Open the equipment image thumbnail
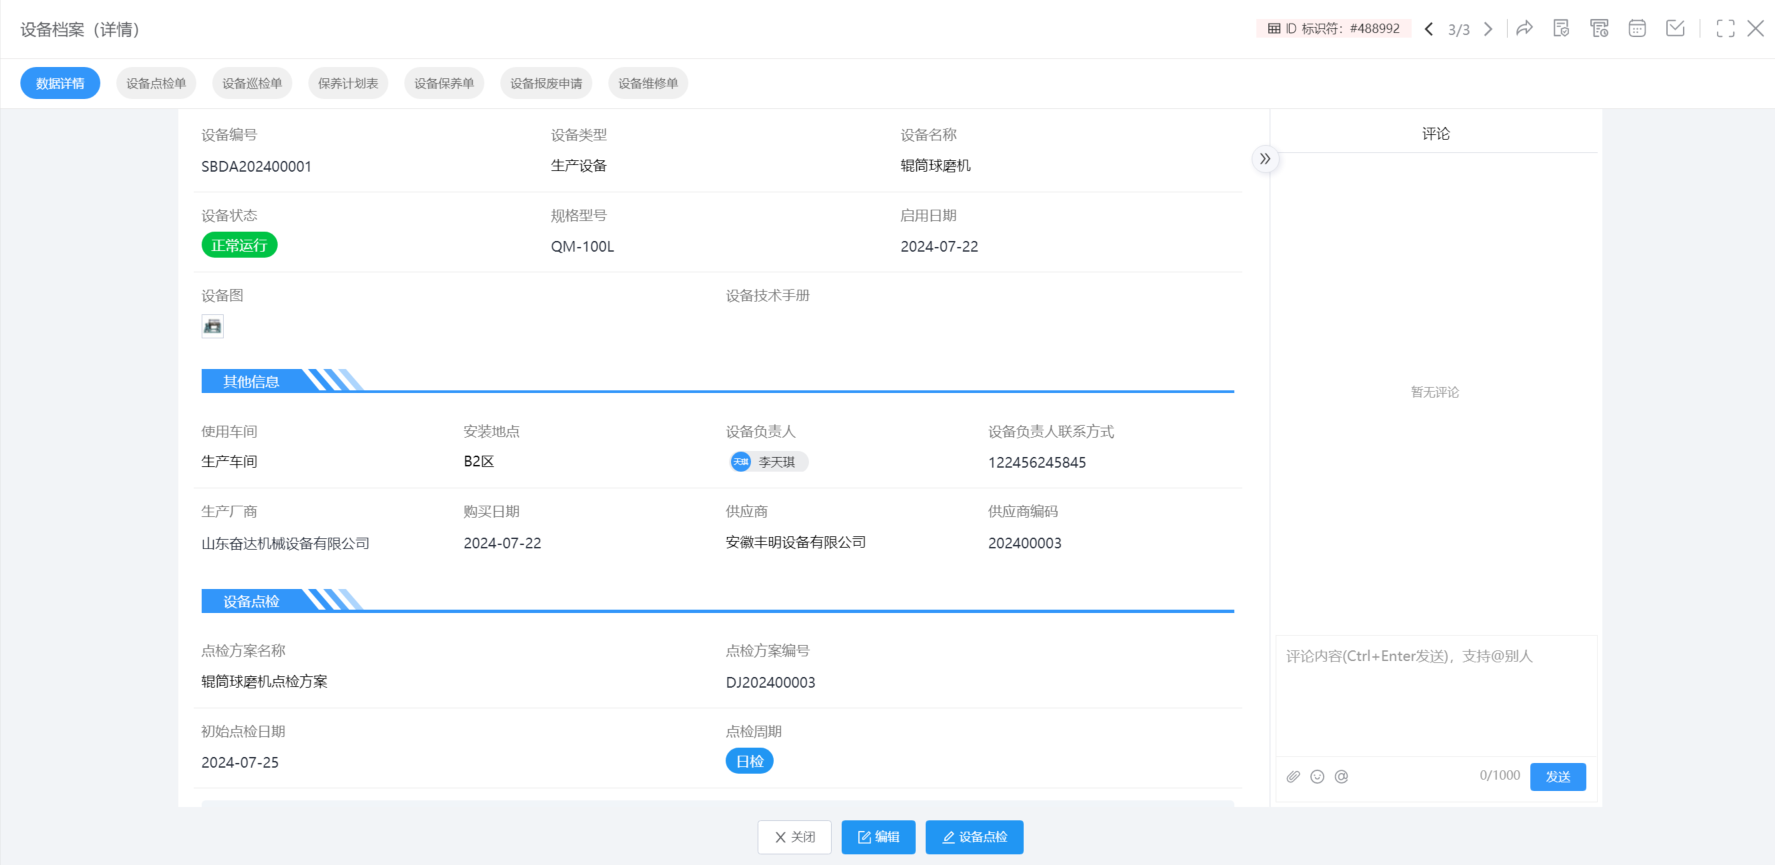The image size is (1775, 865). coord(212,326)
